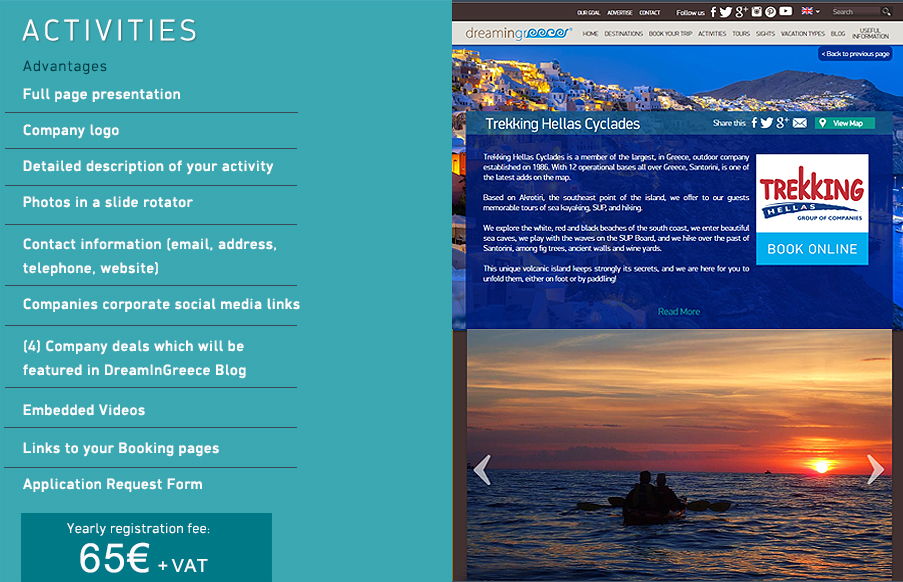The image size is (903, 582).
Task: Share this listing on Google+
Action: [x=782, y=123]
